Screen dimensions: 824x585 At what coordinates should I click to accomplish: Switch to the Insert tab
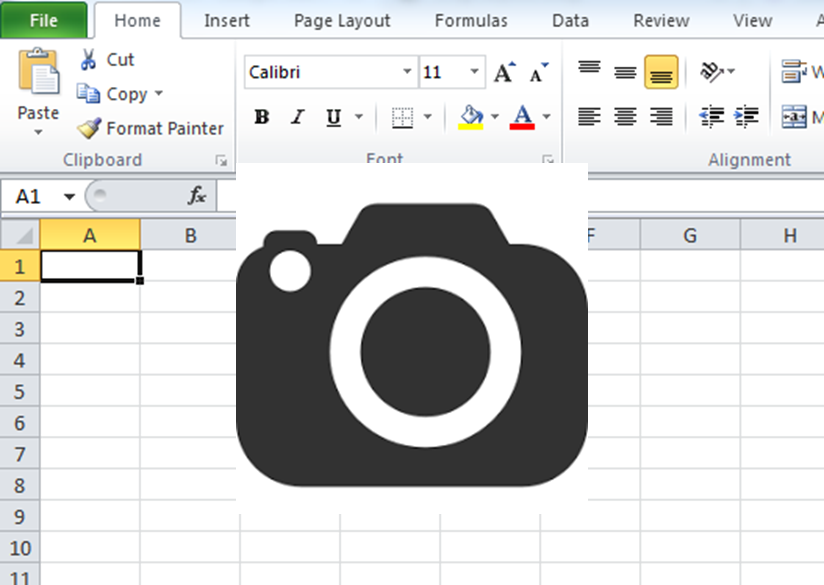pos(227,20)
